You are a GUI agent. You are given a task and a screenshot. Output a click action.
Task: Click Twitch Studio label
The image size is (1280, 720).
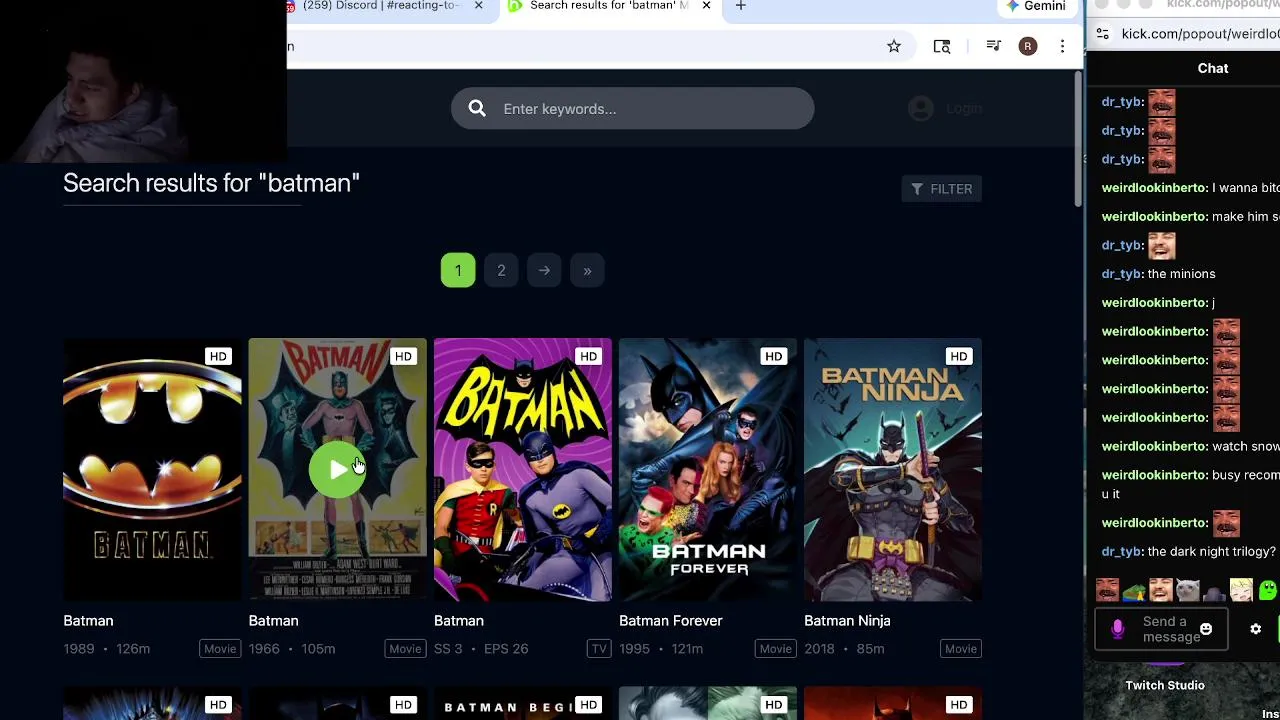point(1165,685)
